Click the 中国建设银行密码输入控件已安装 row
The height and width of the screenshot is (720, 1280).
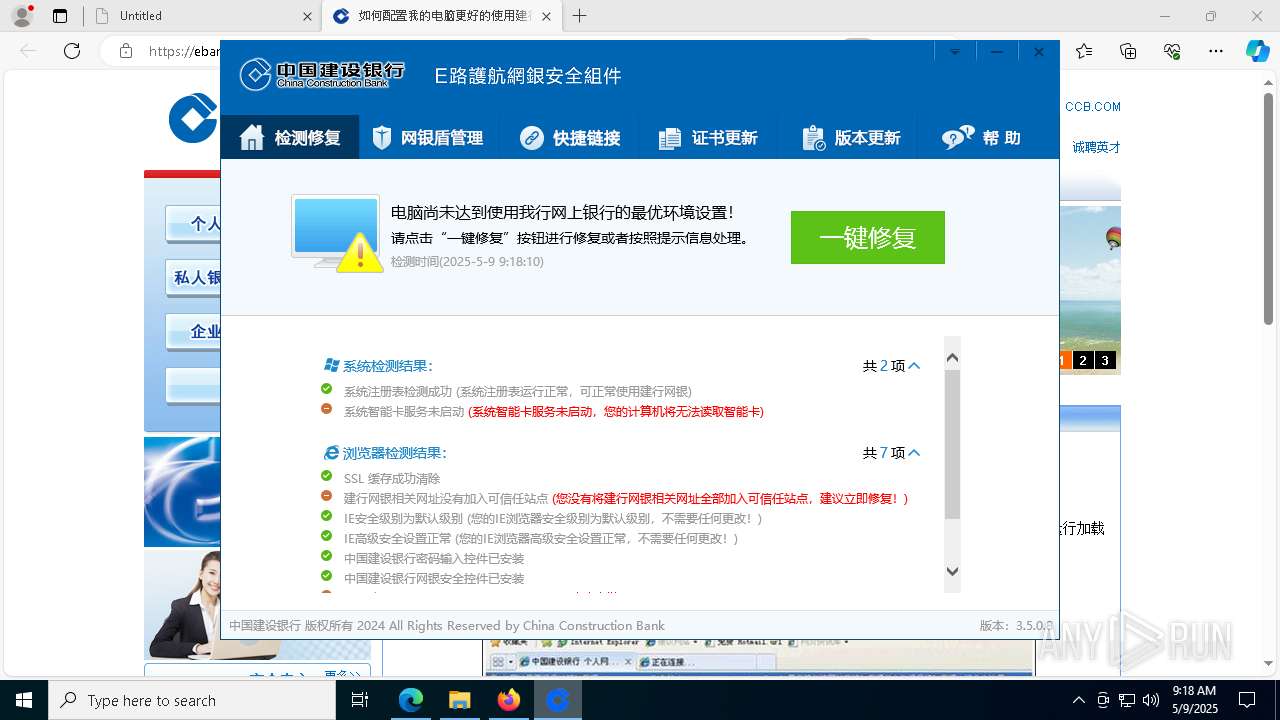[x=422, y=558]
